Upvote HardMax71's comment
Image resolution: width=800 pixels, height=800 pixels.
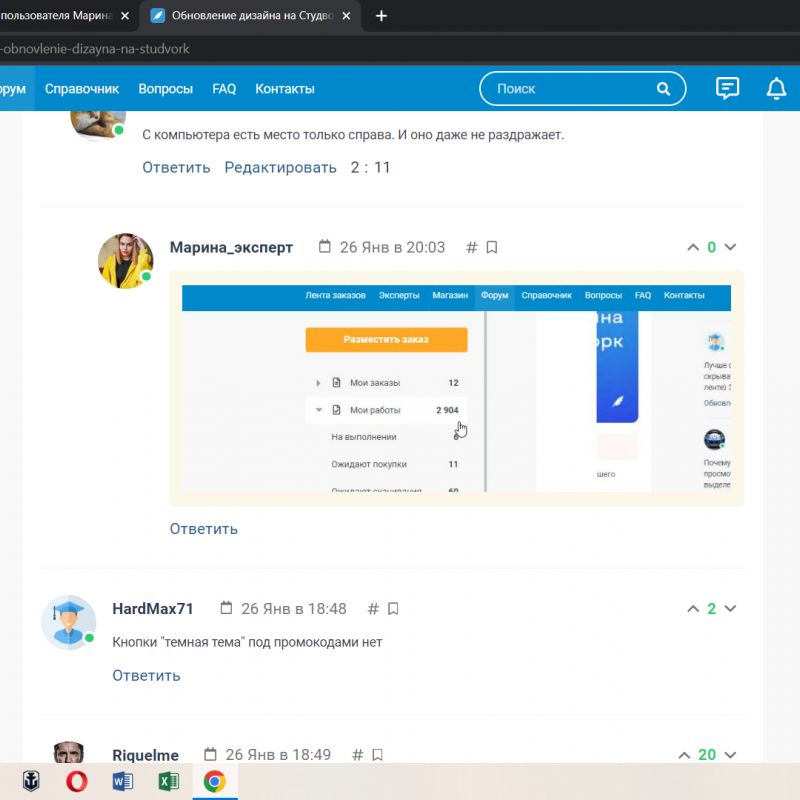tap(693, 609)
